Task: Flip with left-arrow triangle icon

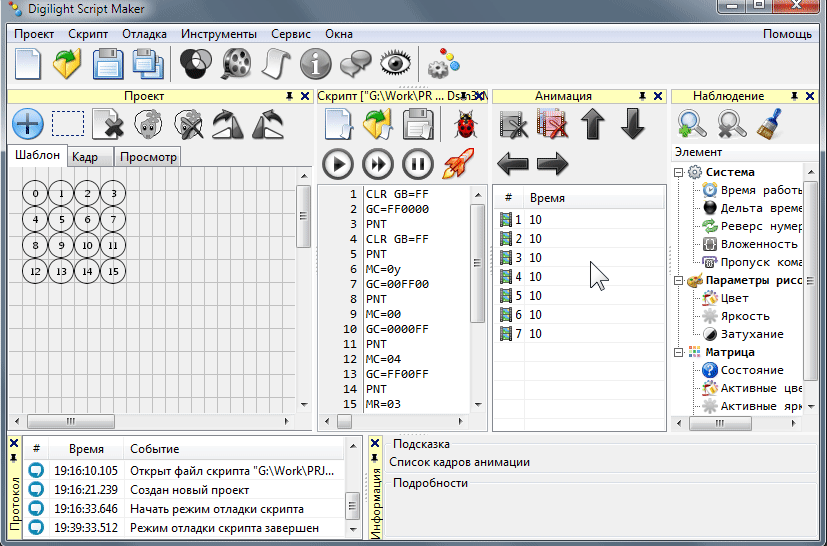Action: click(x=268, y=124)
